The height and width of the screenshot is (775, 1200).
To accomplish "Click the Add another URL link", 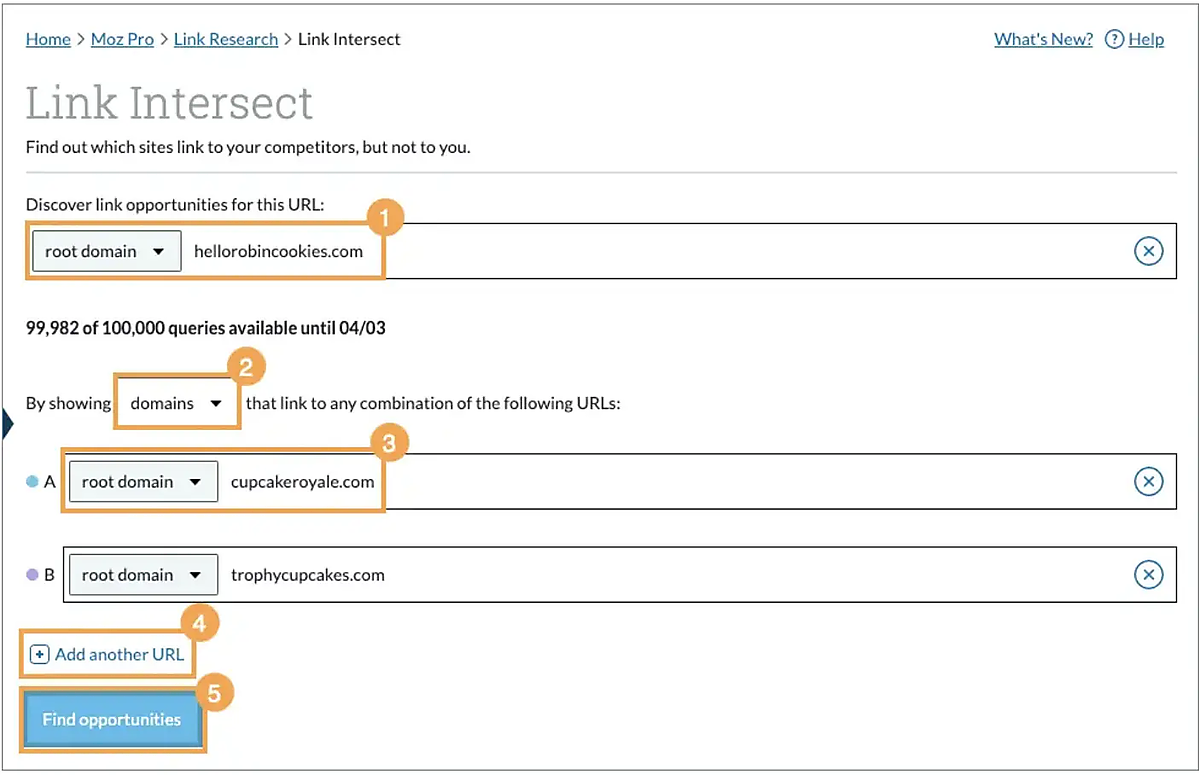I will (119, 655).
